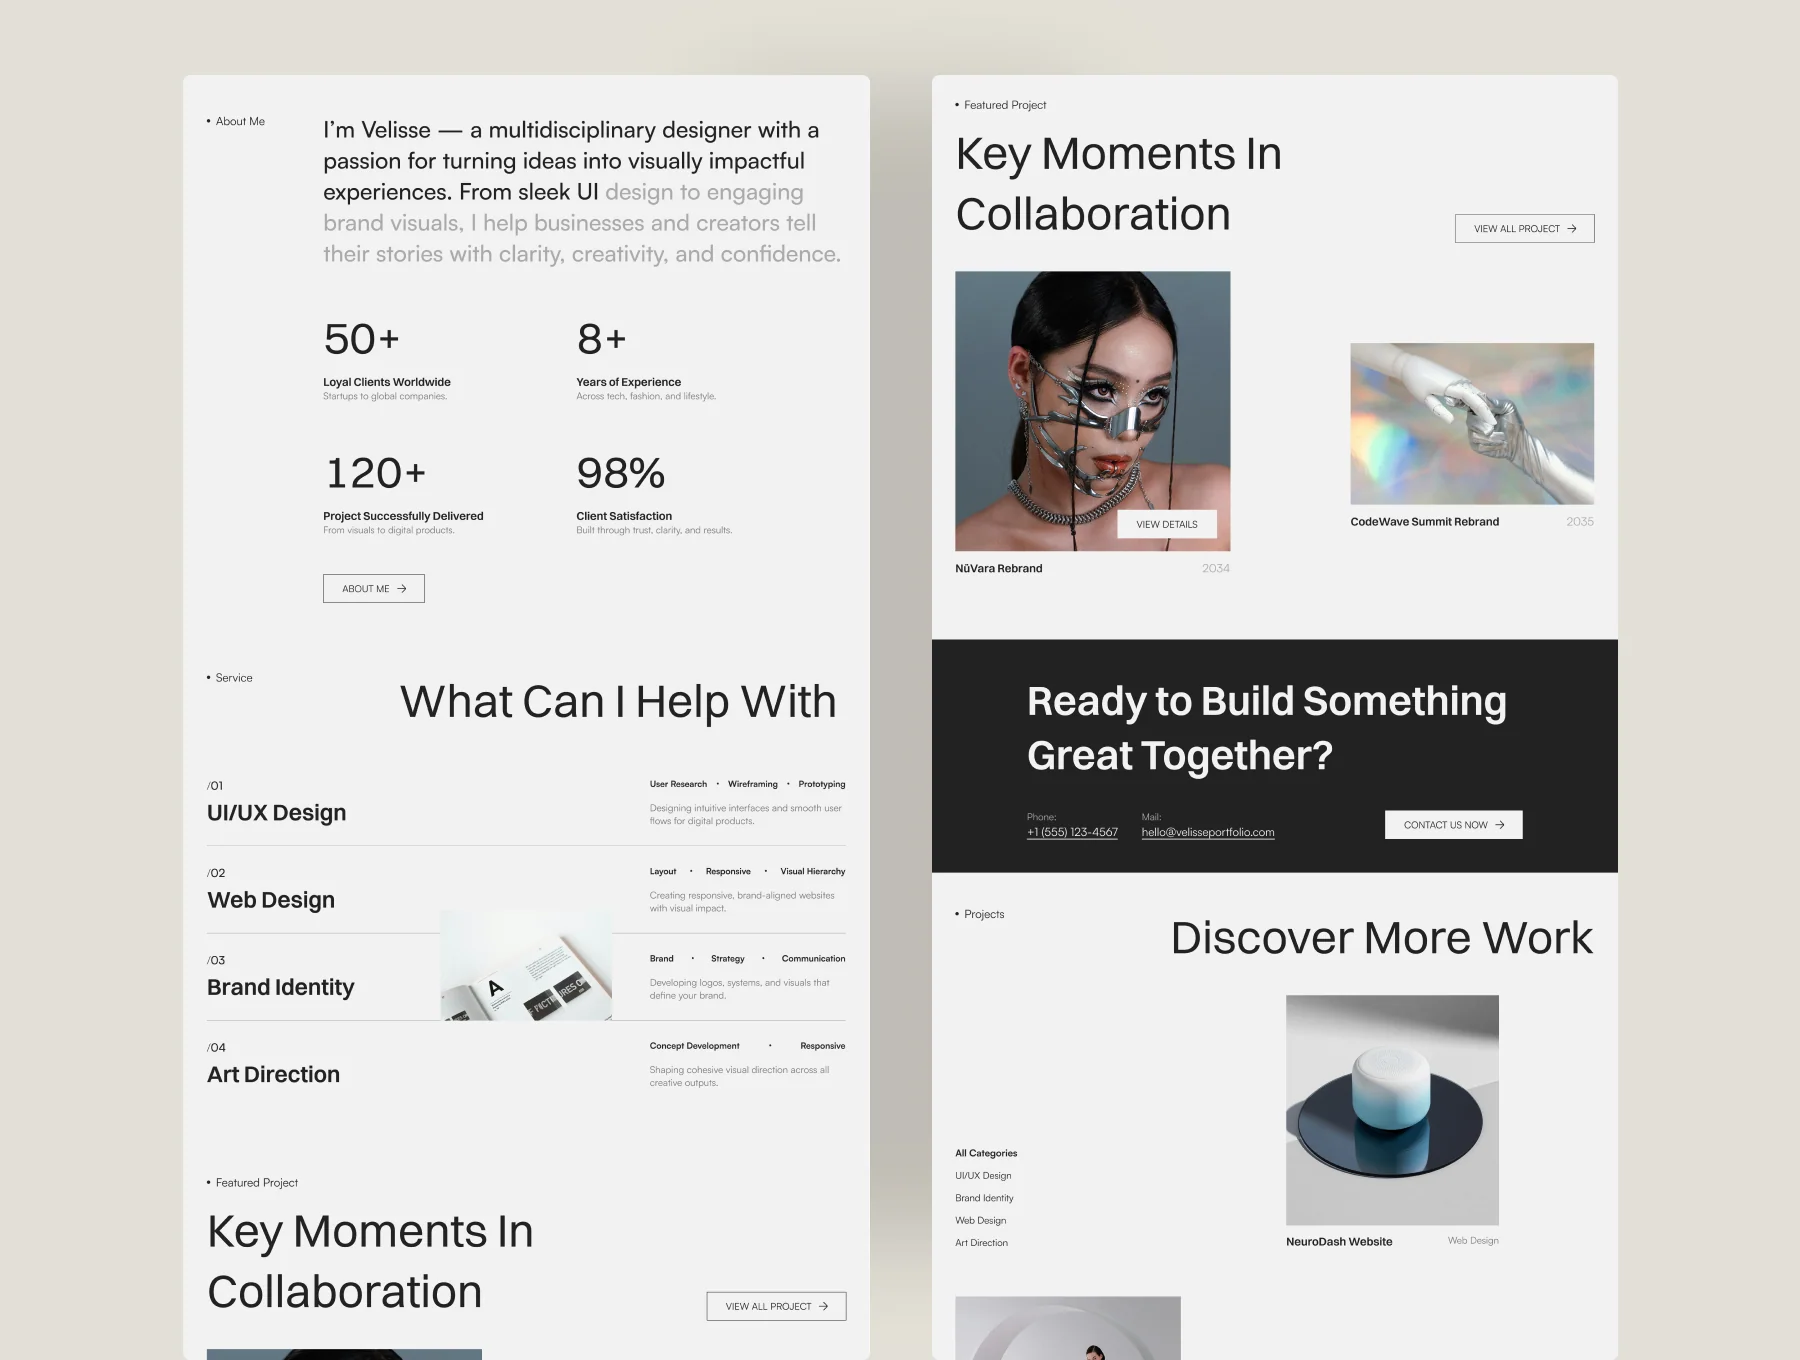Image resolution: width=1800 pixels, height=1360 pixels.
Task: Open the /04 Art Direction service heading
Action: [273, 1074]
